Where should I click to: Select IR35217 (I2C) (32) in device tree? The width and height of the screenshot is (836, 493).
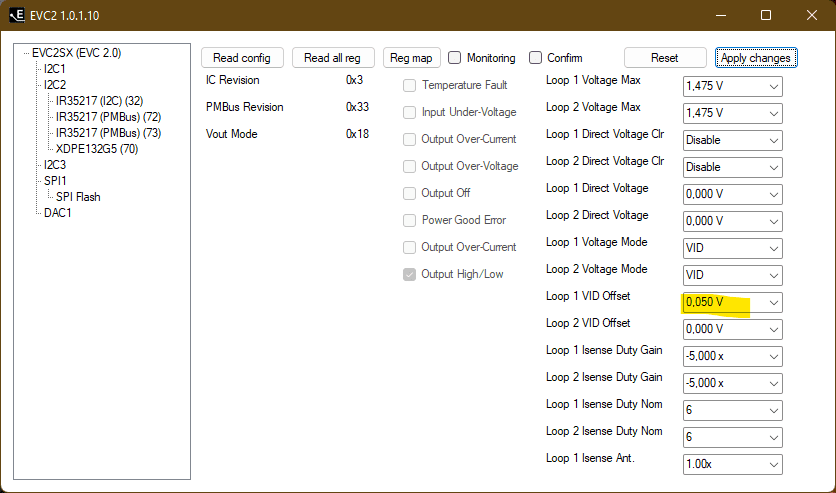pyautogui.click(x=99, y=101)
